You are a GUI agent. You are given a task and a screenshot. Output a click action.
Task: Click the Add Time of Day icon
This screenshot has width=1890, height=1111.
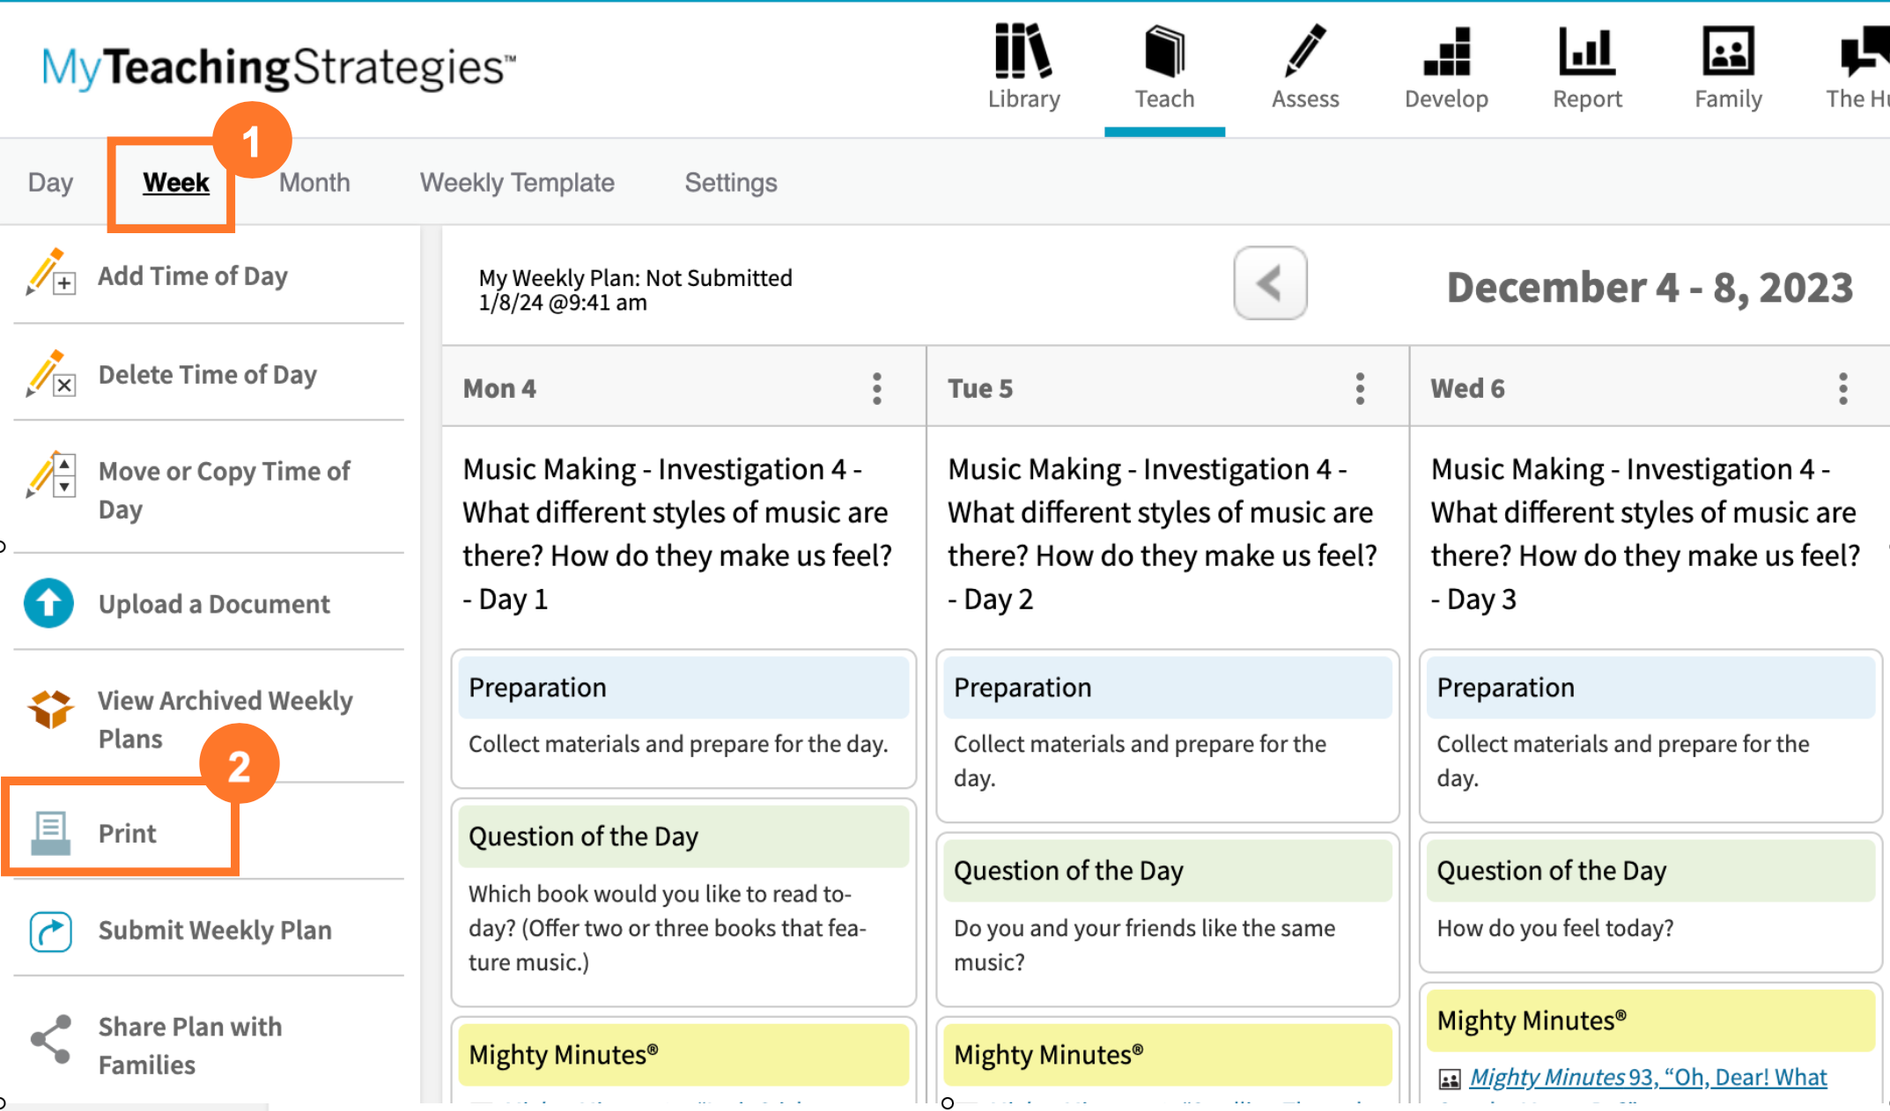(50, 273)
